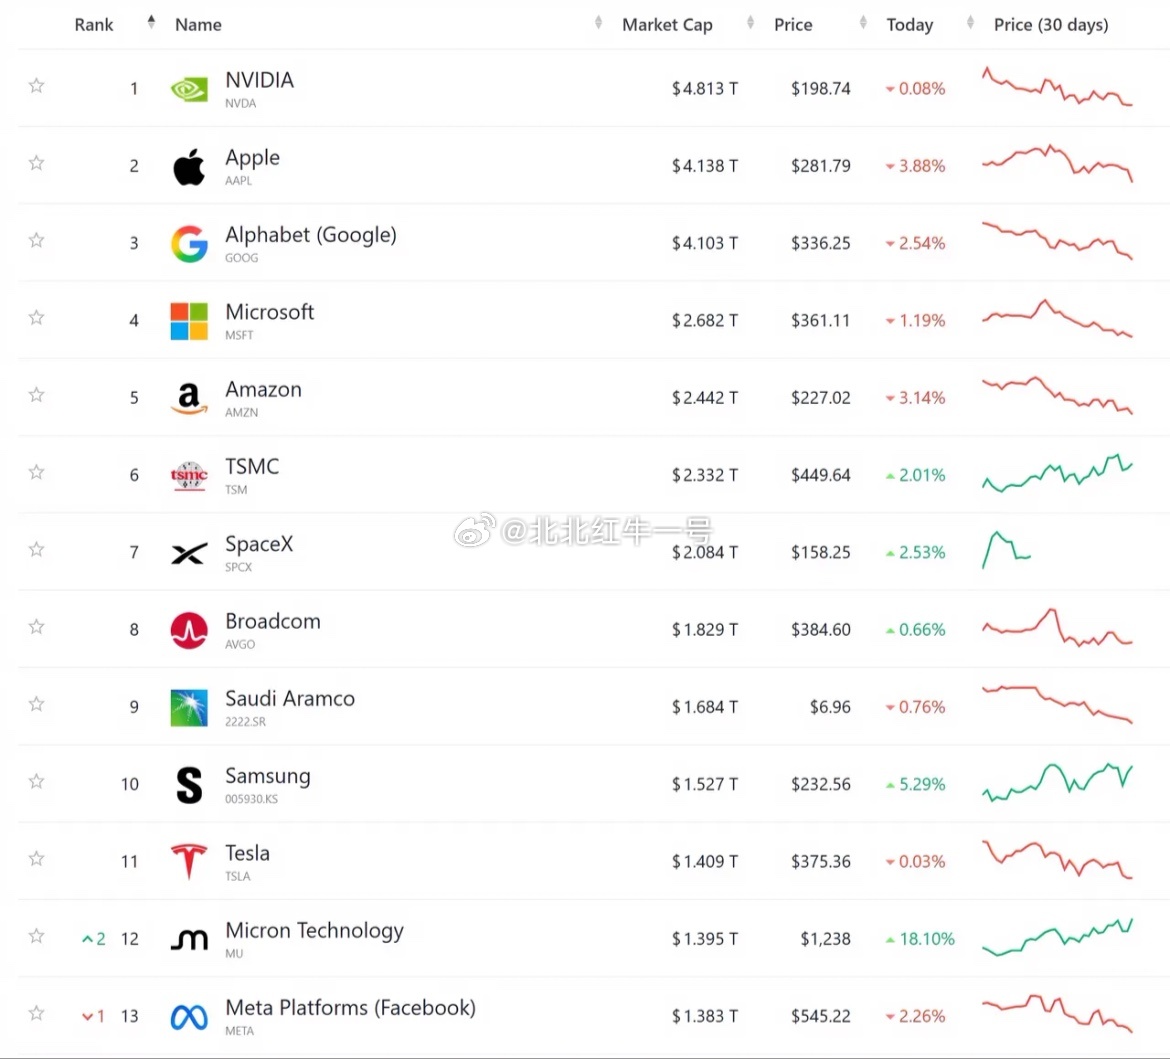
Task: Toggle favorite star for Amazon row
Action: point(36,395)
